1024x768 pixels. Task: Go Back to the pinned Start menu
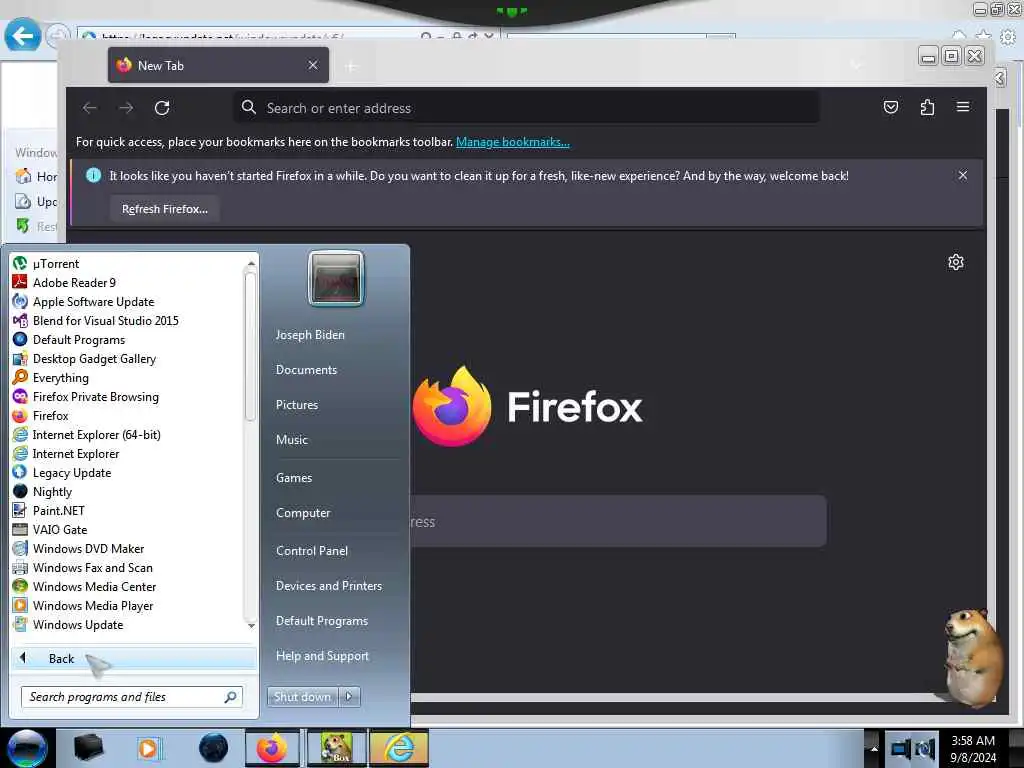134,658
